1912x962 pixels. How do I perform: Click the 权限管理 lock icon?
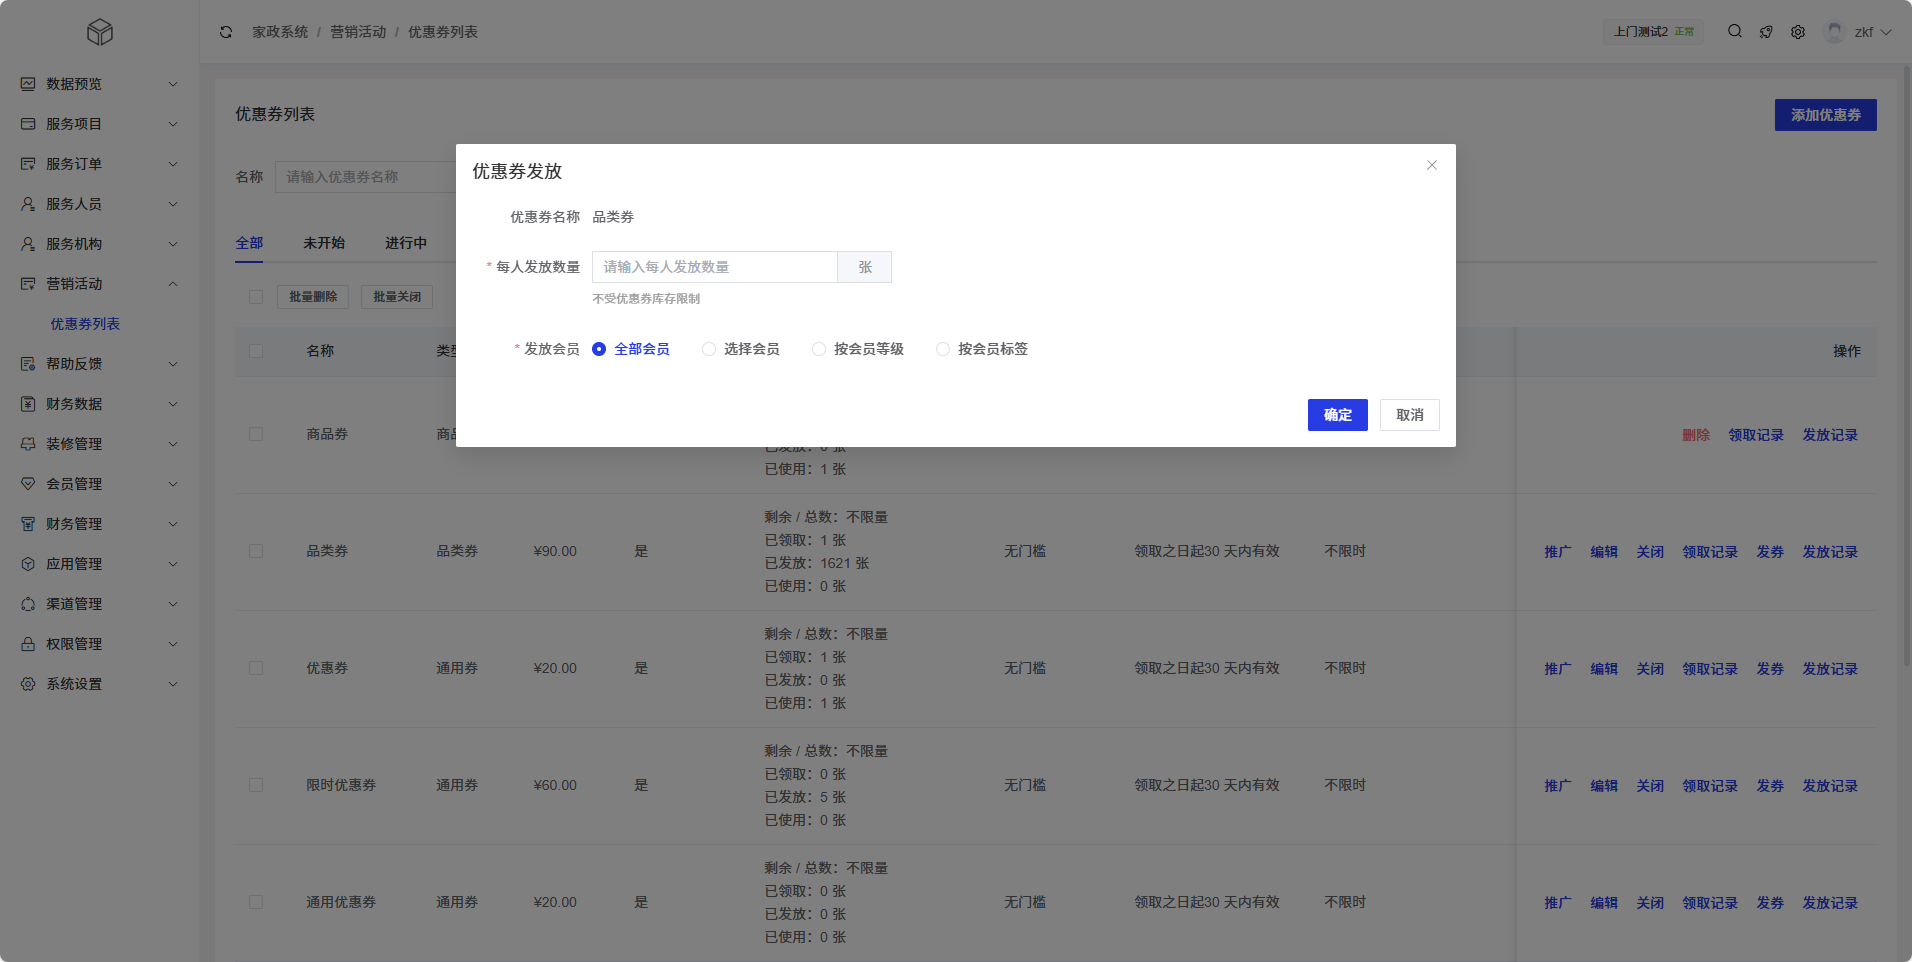[x=28, y=644]
